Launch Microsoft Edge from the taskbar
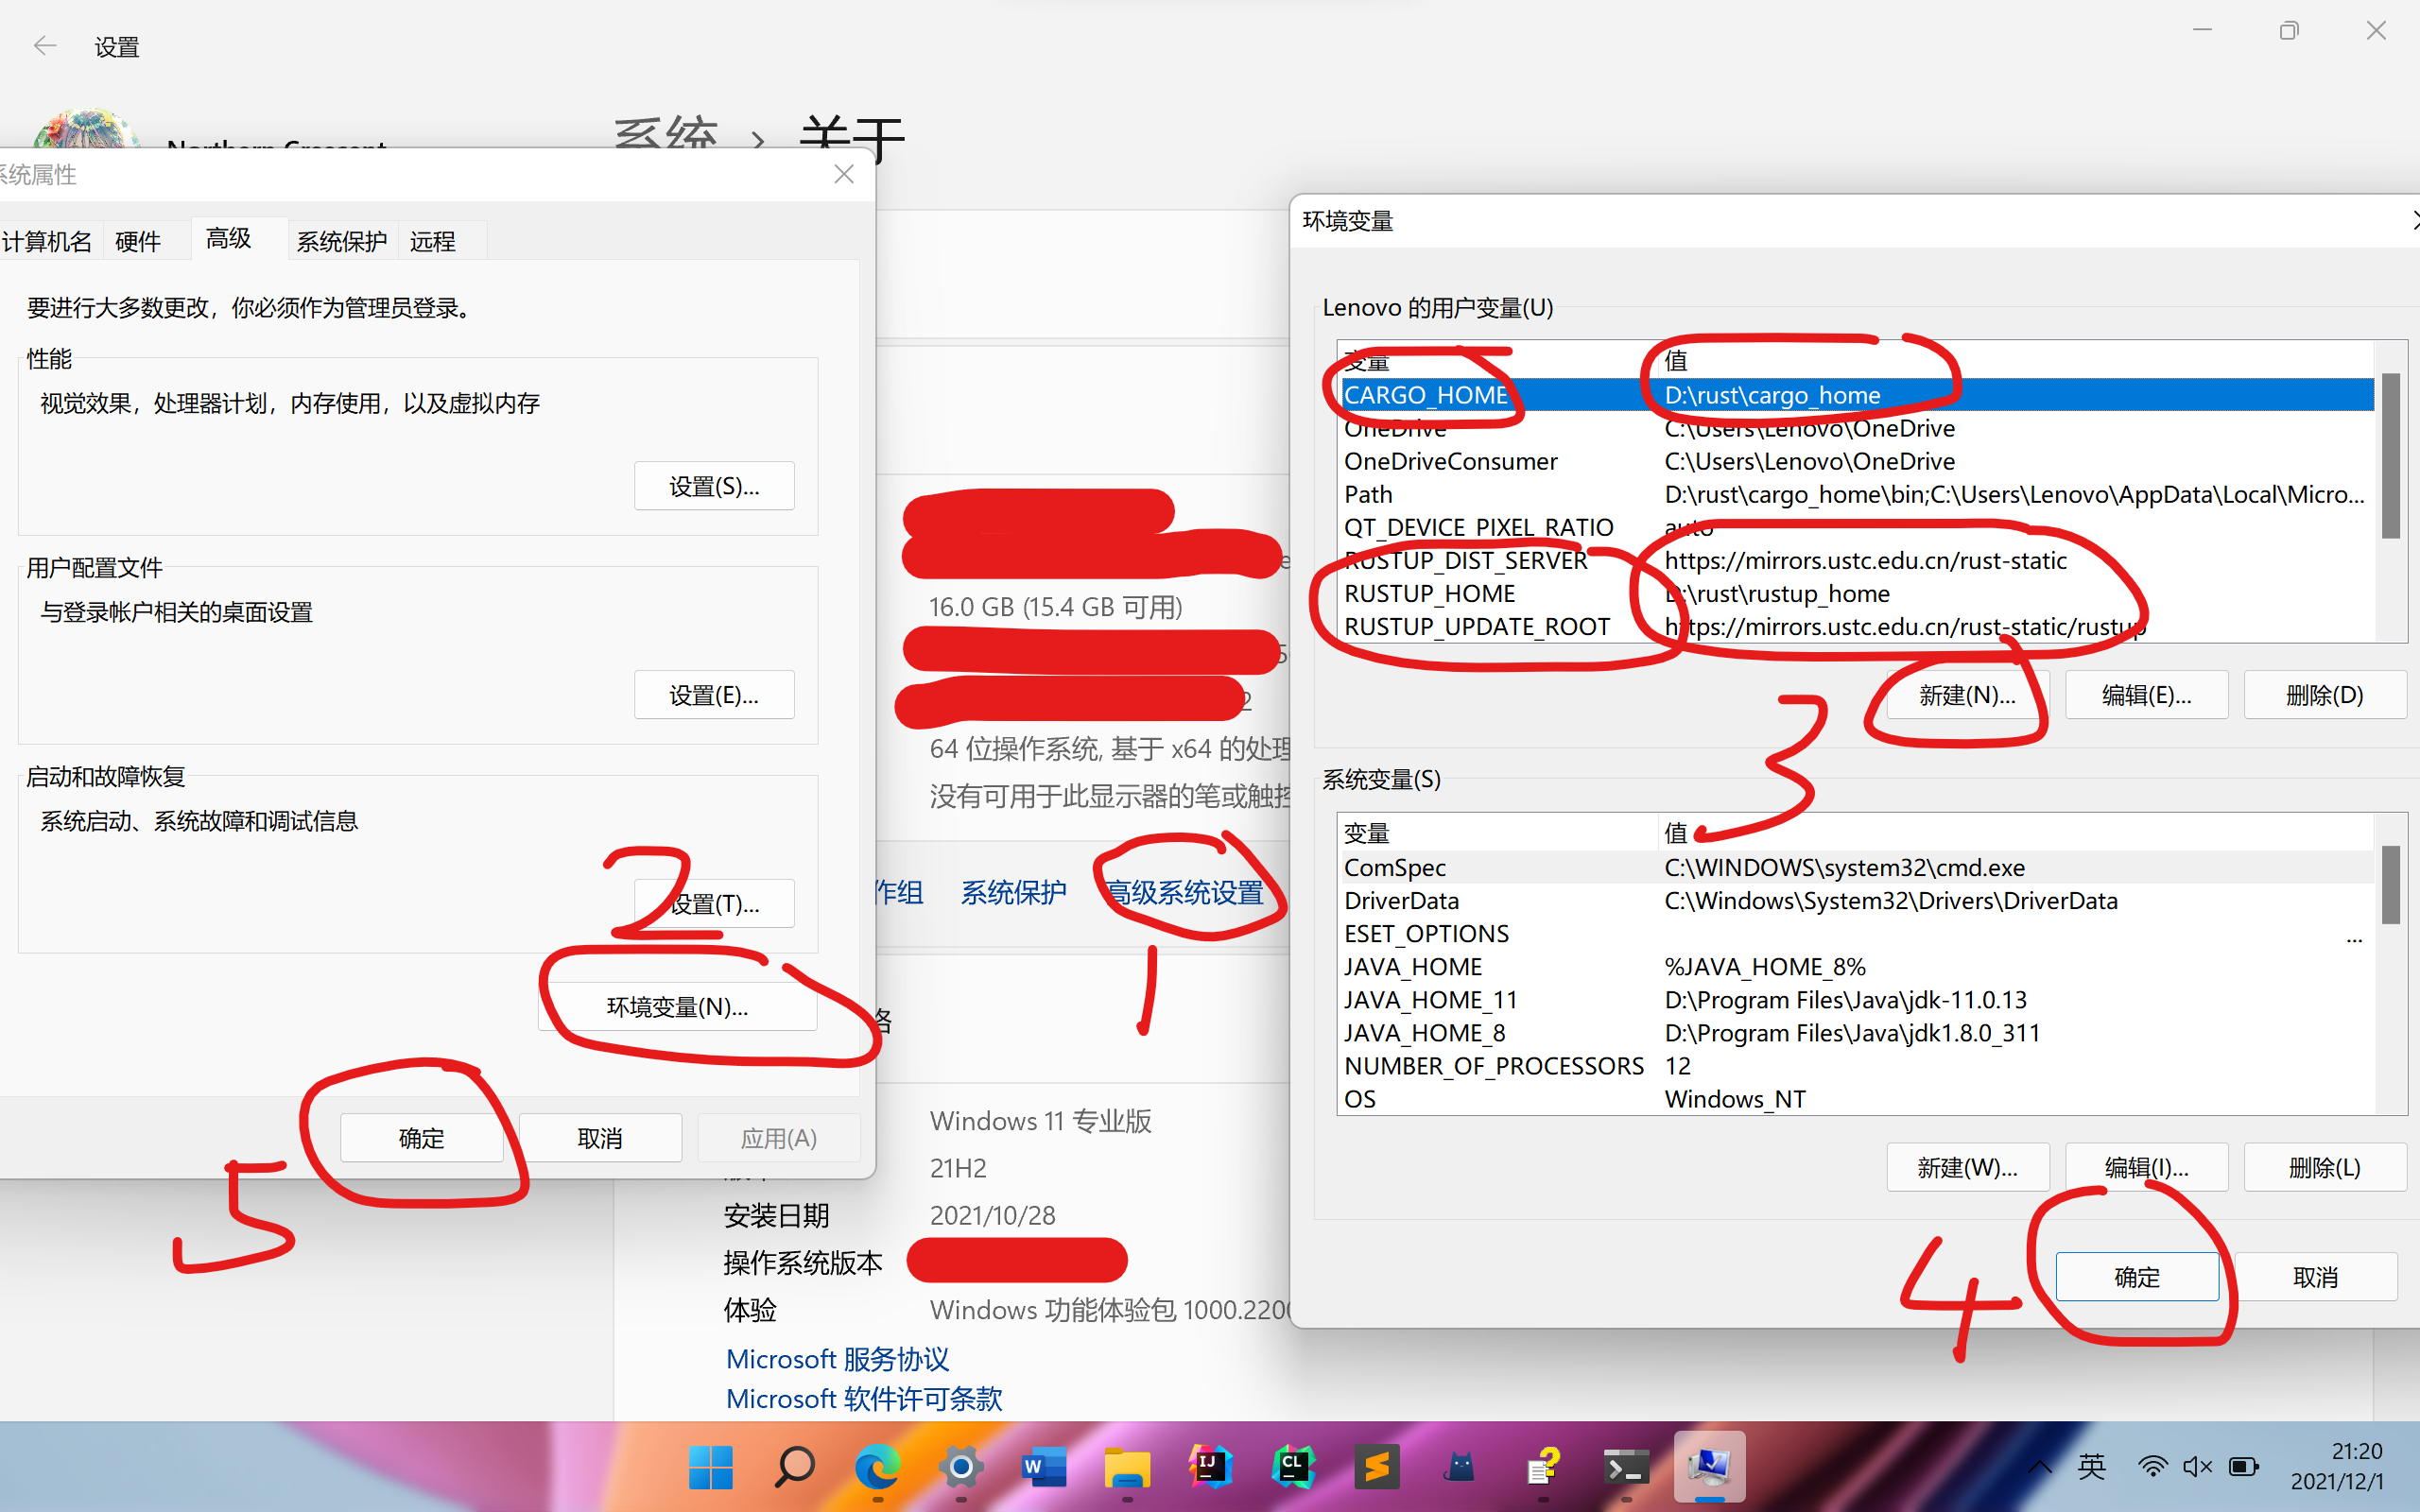 (877, 1467)
